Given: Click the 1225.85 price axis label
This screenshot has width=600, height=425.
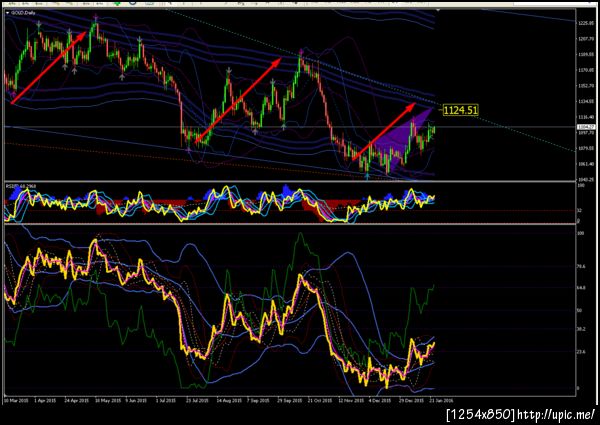Looking at the screenshot, I should [x=586, y=23].
